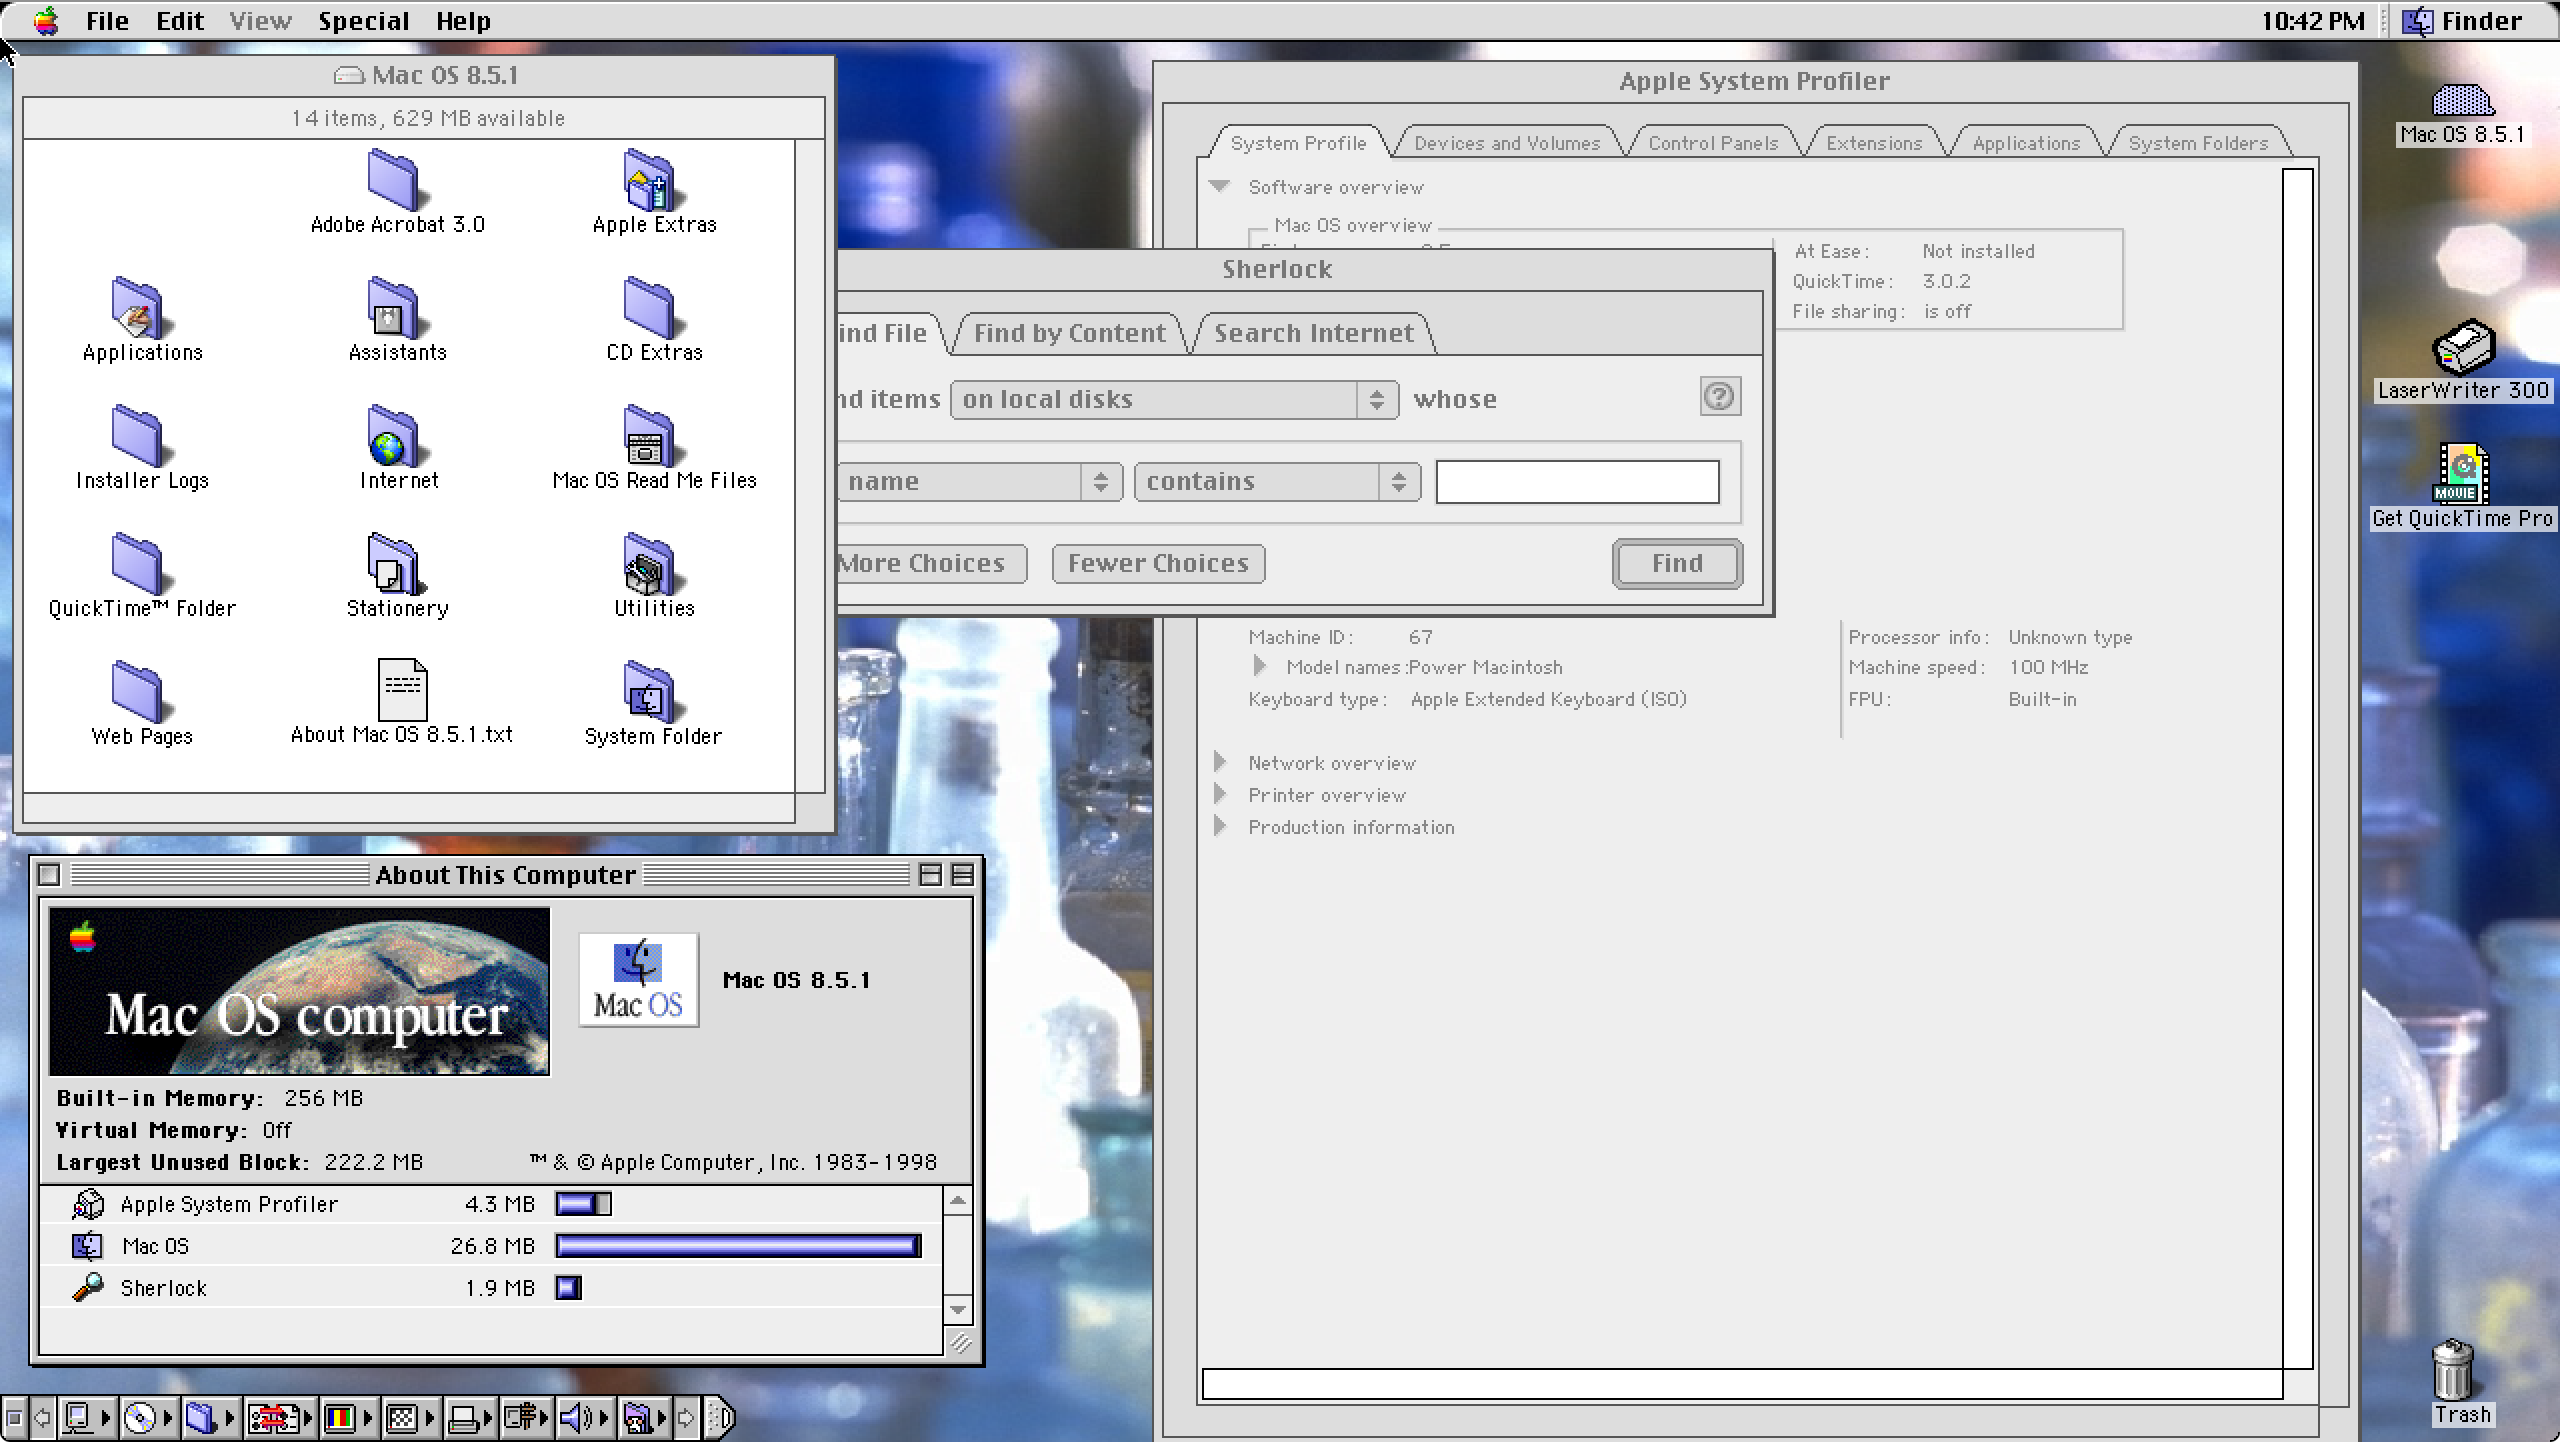Image resolution: width=2560 pixels, height=1442 pixels.
Task: Click the Find button in Sherlock
Action: pyautogui.click(x=1674, y=563)
